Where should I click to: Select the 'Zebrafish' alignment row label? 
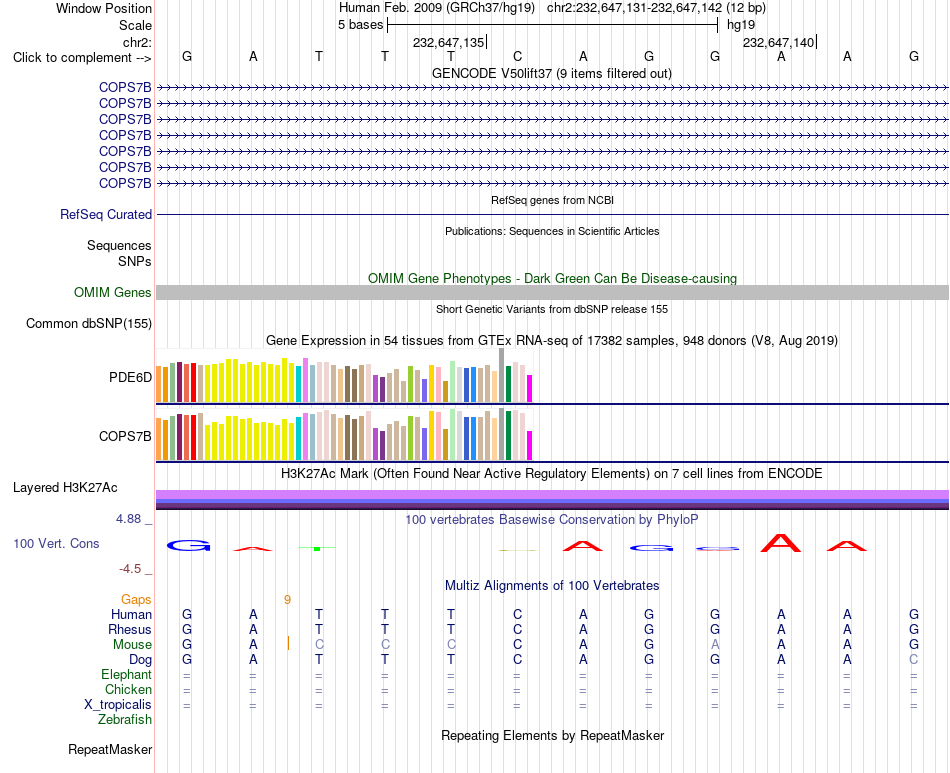click(x=125, y=720)
